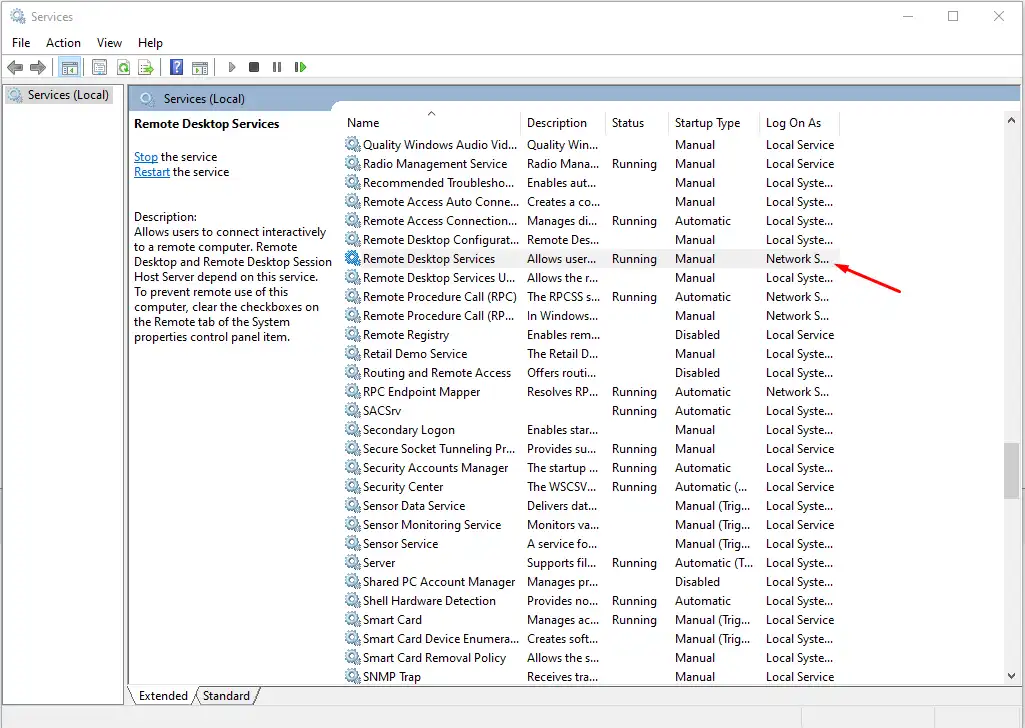Open the View menu

(109, 43)
